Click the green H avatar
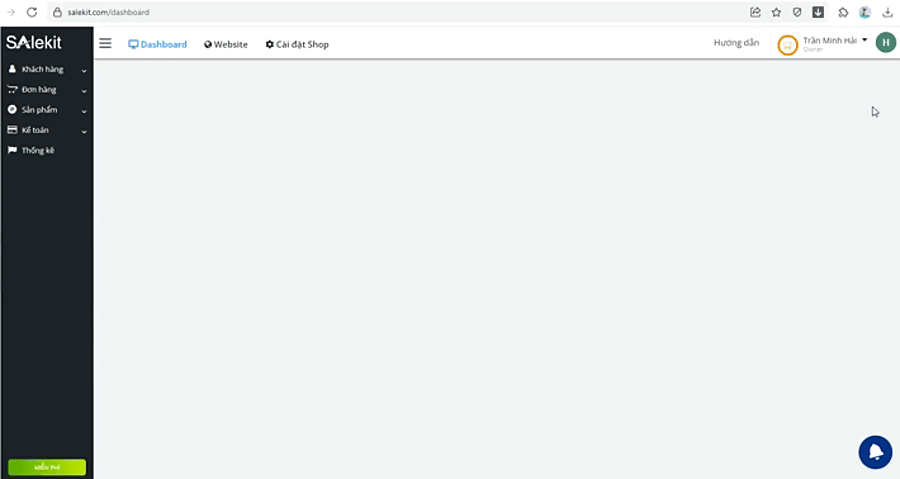 886,42
